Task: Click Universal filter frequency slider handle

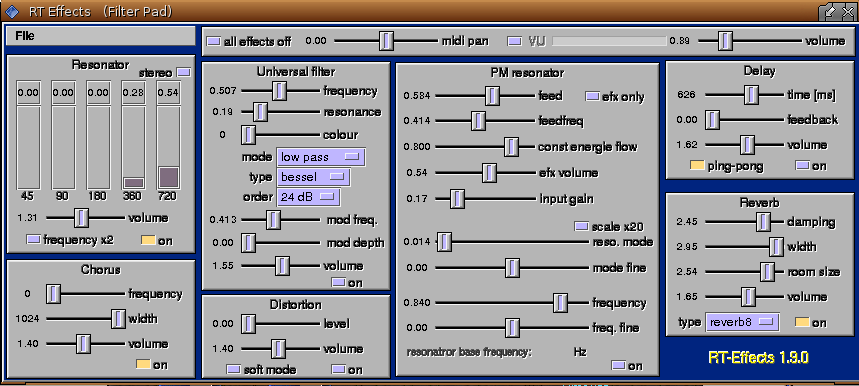Action: coord(279,90)
